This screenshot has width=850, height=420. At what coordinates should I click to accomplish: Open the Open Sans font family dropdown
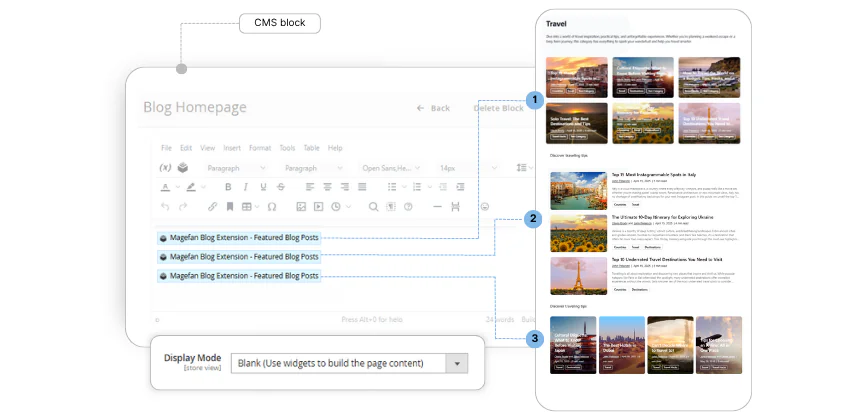(x=391, y=168)
